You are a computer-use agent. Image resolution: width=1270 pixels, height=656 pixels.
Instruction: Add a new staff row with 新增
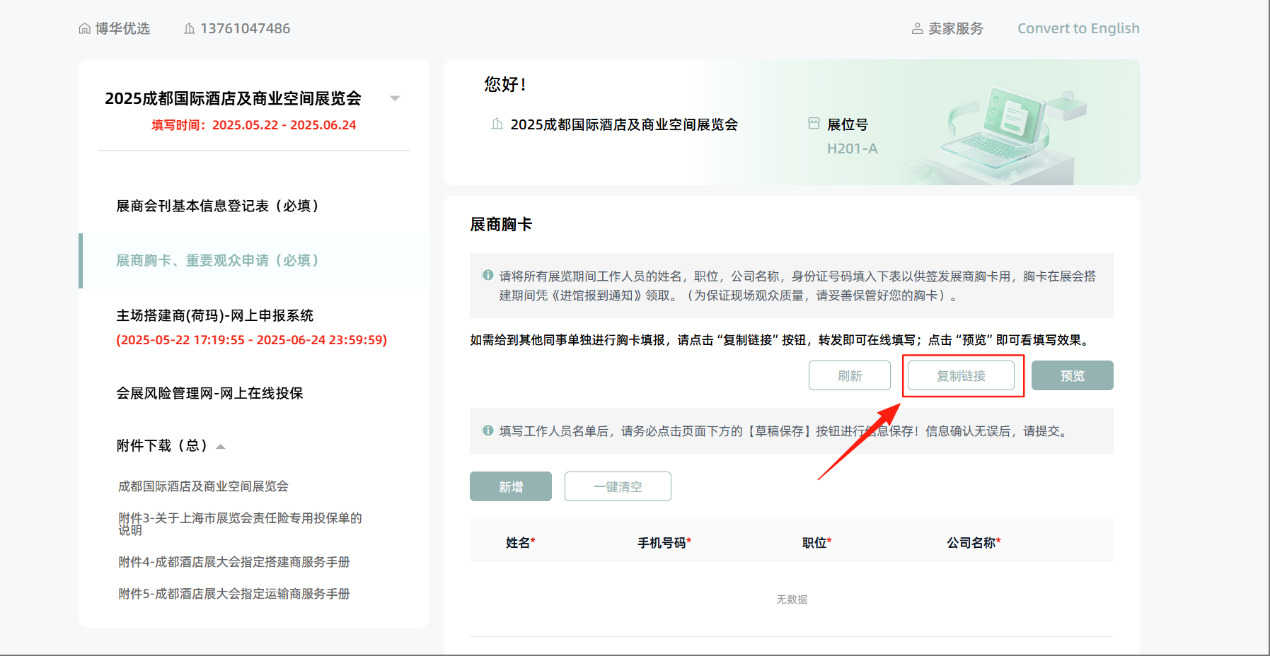click(510, 487)
